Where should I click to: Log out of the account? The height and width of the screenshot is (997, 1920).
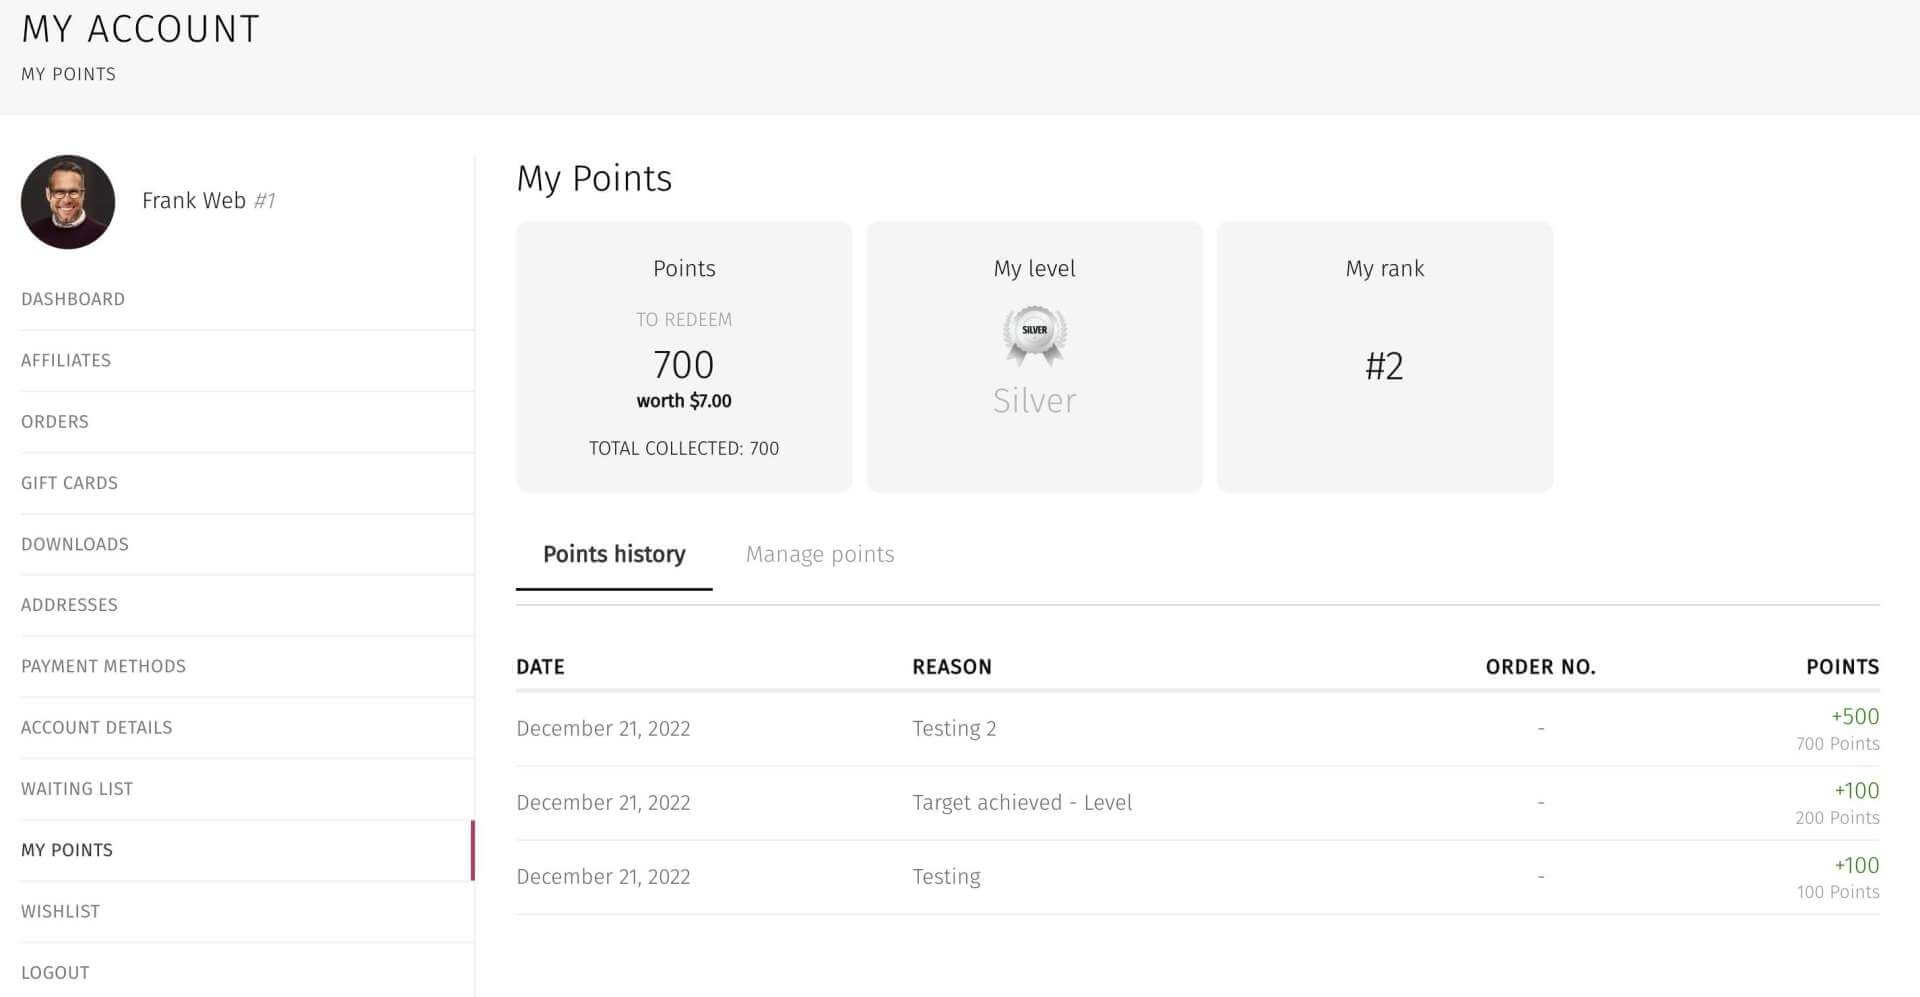[55, 972]
